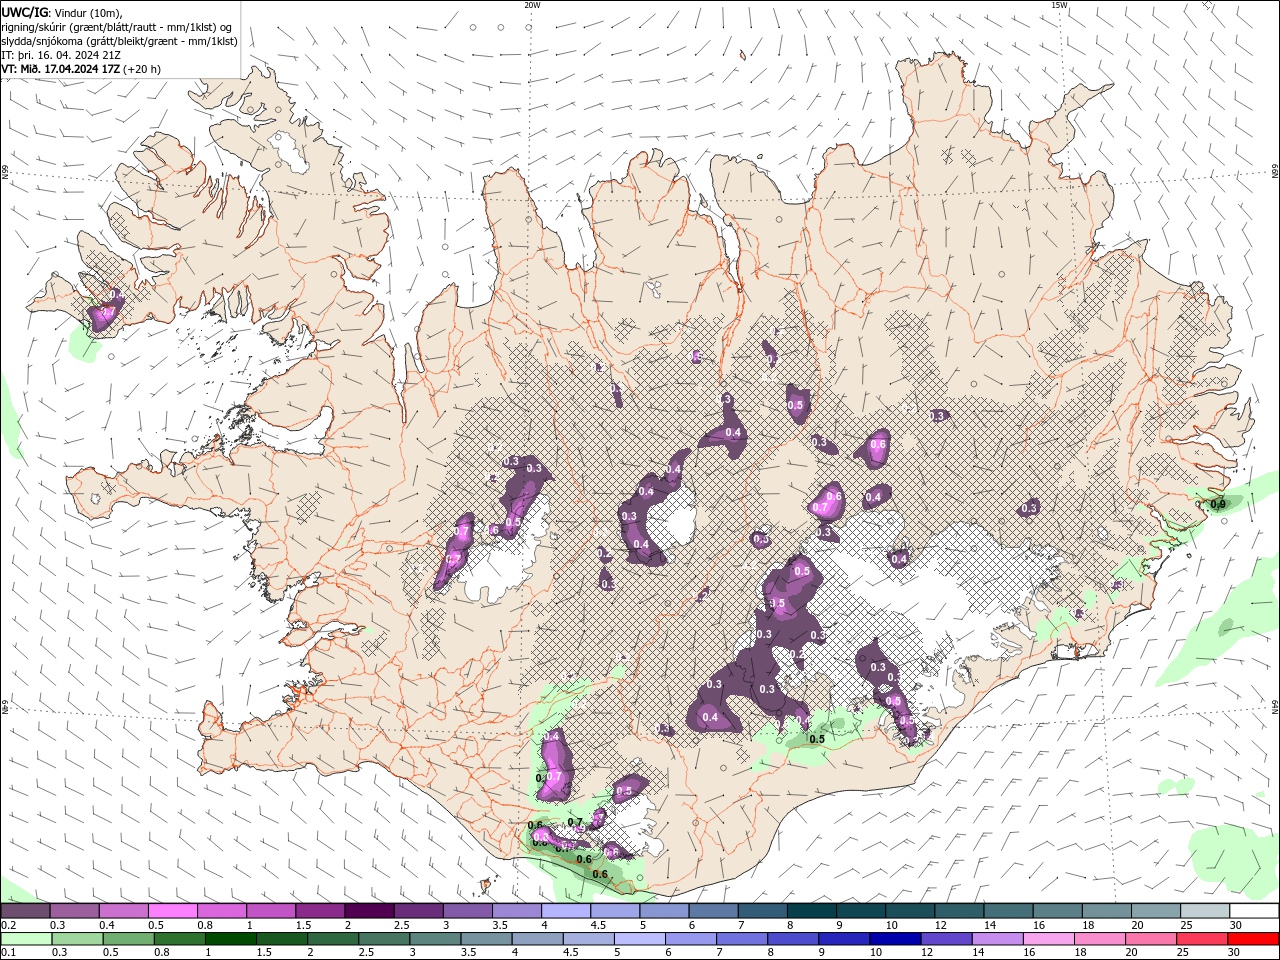Click the '30' label under the bottom legend row

[1236, 953]
